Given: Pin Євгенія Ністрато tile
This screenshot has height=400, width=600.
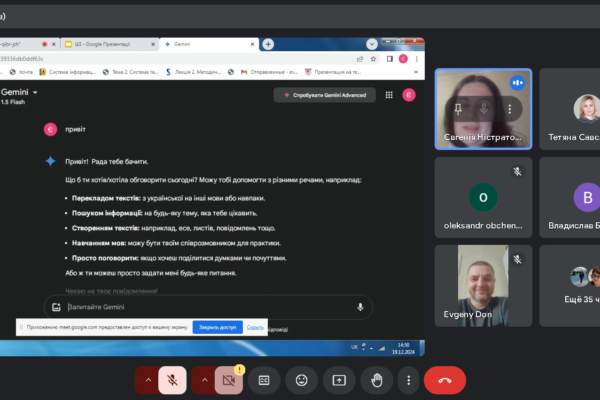Looking at the screenshot, I should [x=458, y=109].
